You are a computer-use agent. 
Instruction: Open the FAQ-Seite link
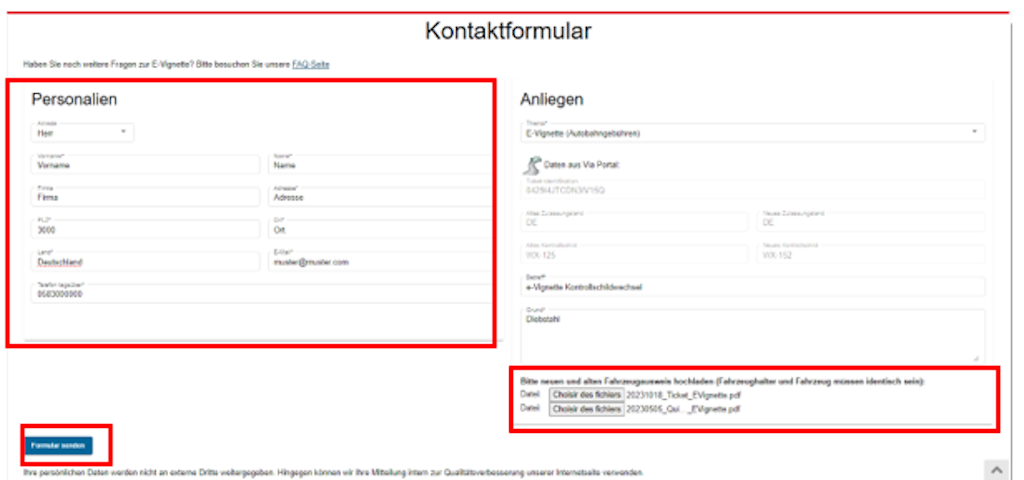(311, 65)
